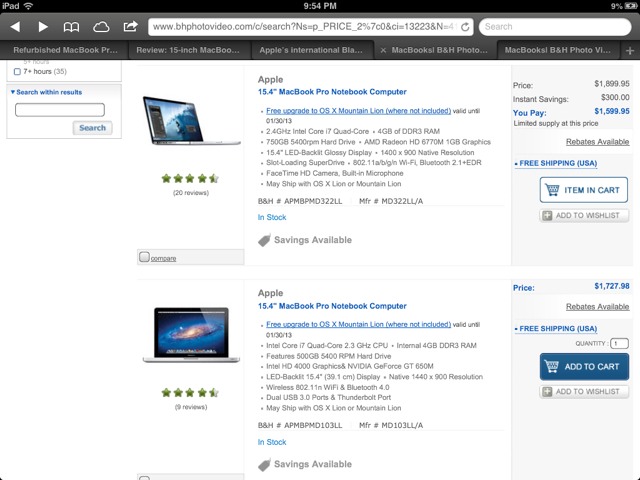This screenshot has width=640, height=480.
Task: Click Rebates Available for $1,599.95 MacBook
Action: pos(597,142)
